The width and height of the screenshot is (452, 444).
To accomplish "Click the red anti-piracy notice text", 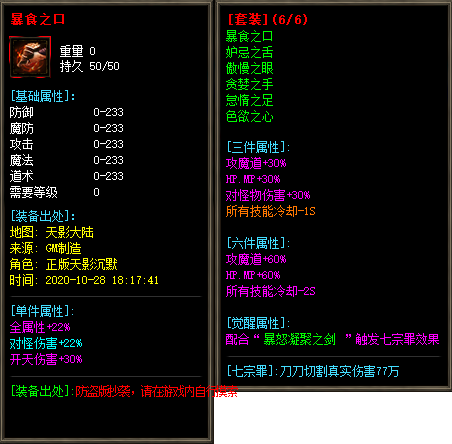I will click(x=157, y=391).
